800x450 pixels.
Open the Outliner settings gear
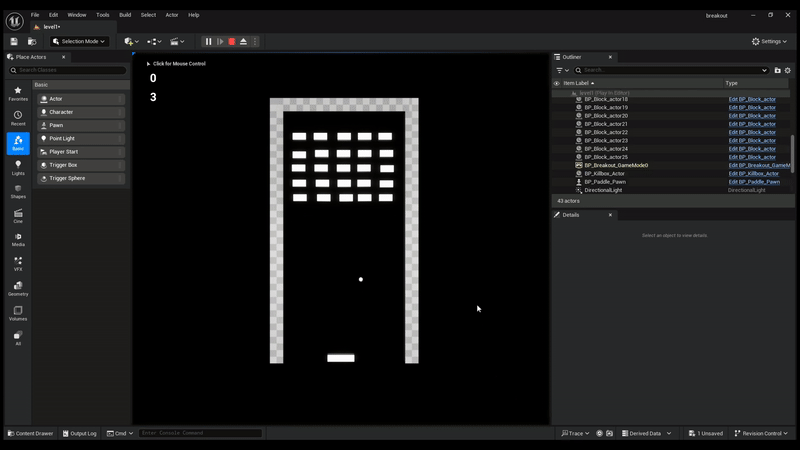pyautogui.click(x=788, y=70)
